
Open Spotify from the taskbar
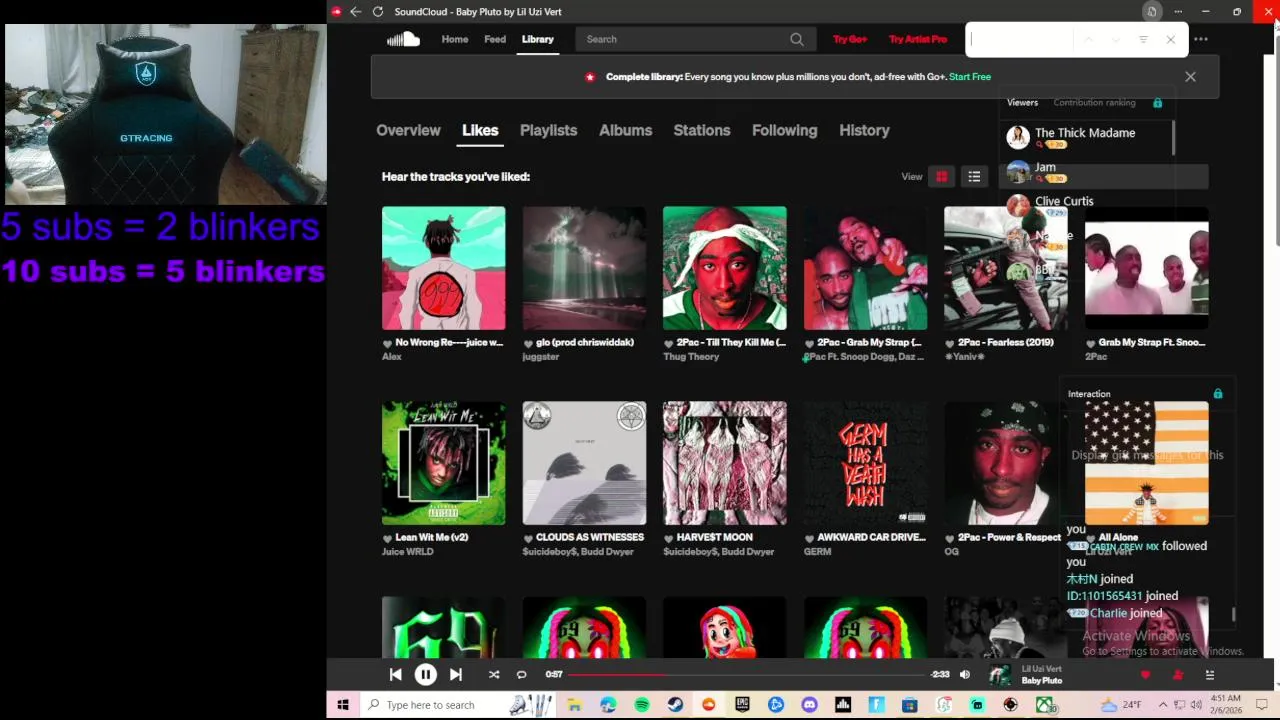[642, 705]
